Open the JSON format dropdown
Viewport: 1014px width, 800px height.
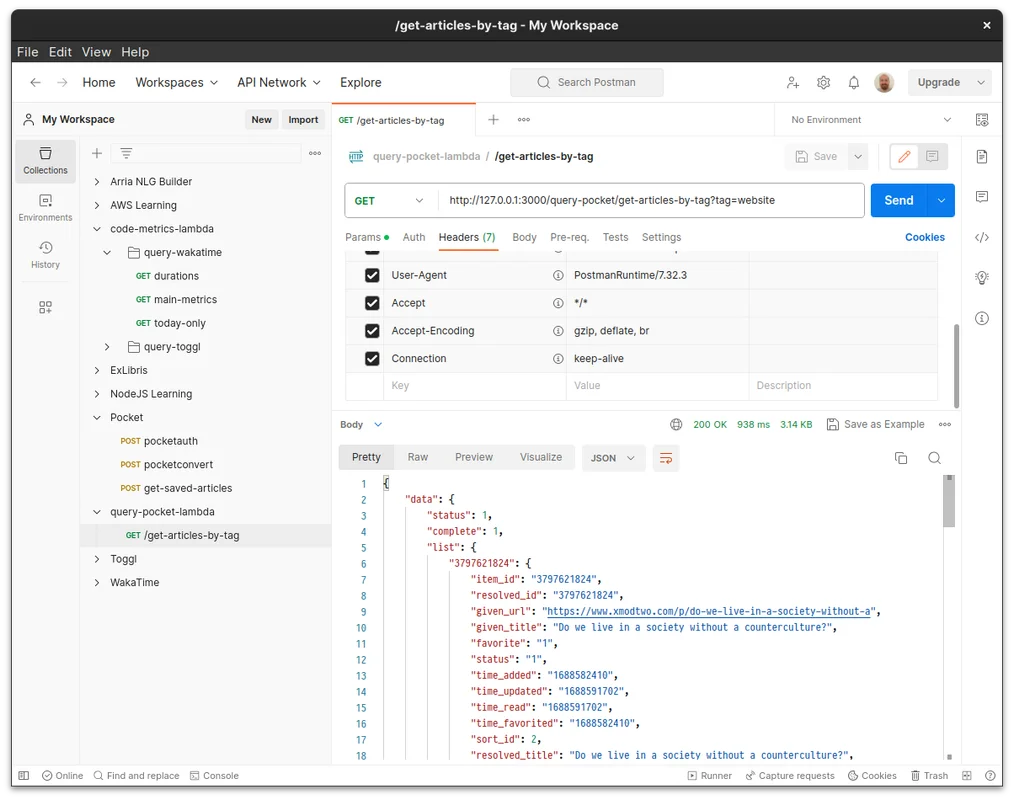tap(612, 458)
